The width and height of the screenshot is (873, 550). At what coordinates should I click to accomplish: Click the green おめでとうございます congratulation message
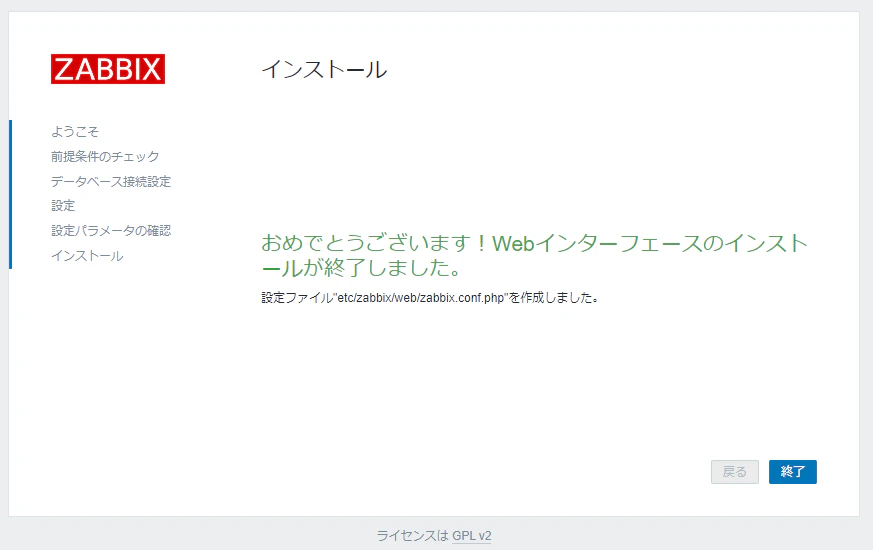pyautogui.click(x=534, y=256)
